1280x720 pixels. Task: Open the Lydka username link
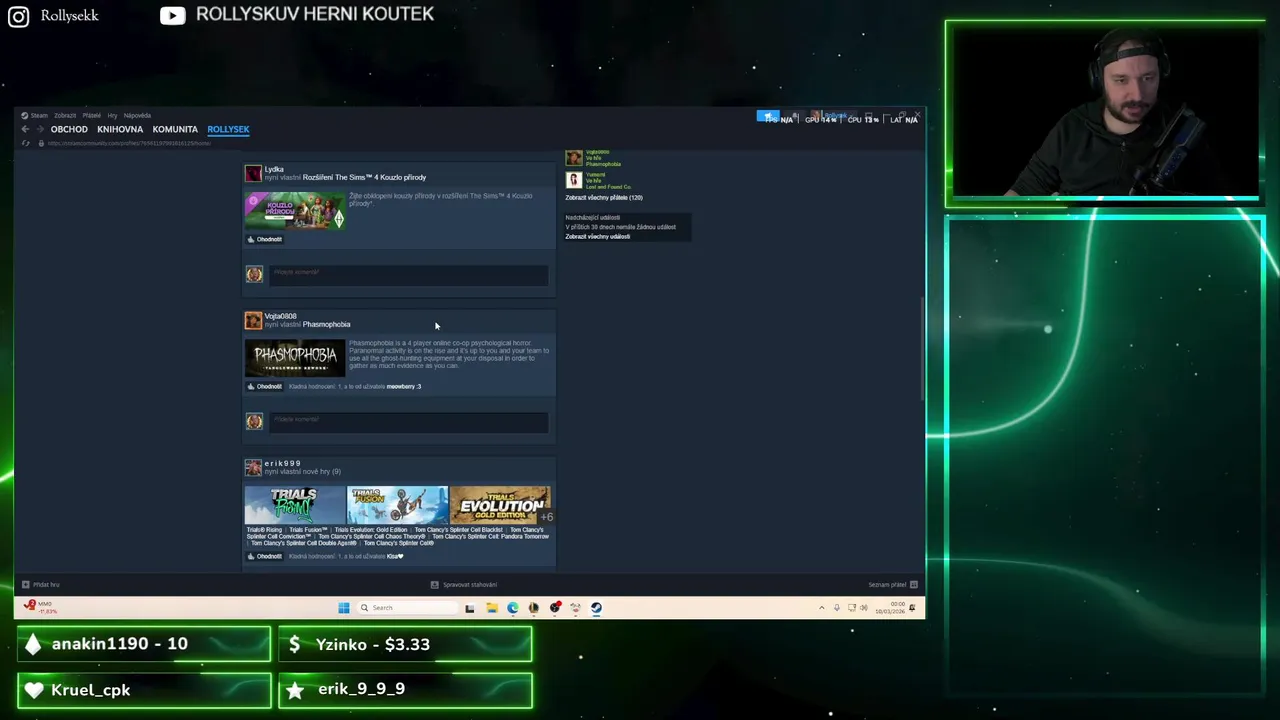tap(274, 169)
